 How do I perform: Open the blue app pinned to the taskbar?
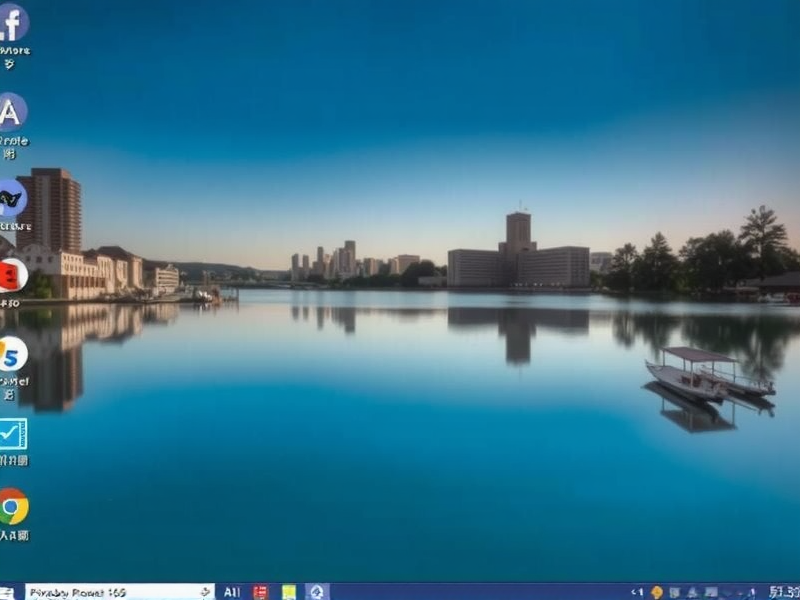click(x=318, y=590)
